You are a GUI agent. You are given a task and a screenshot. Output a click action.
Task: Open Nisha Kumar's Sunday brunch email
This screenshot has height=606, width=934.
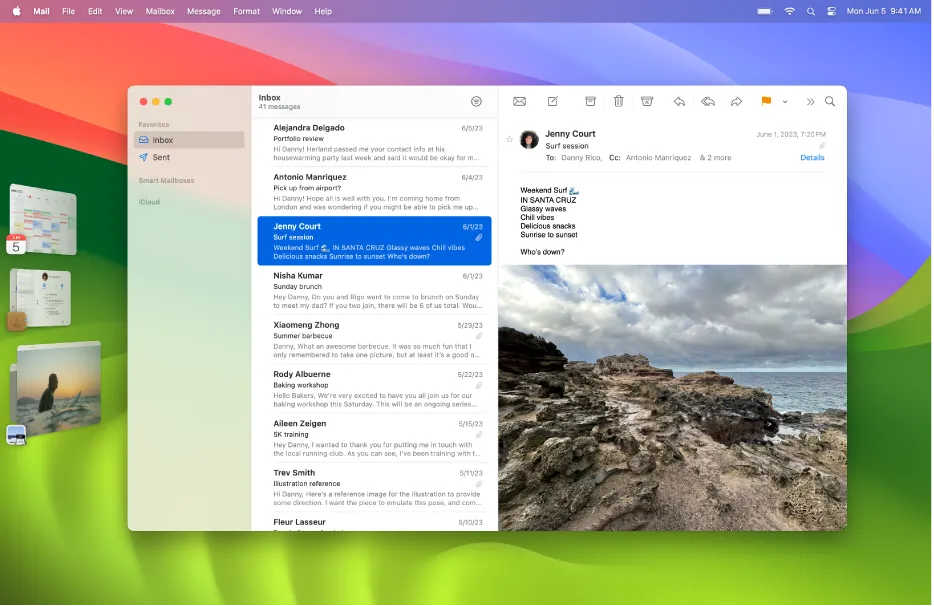pos(375,291)
